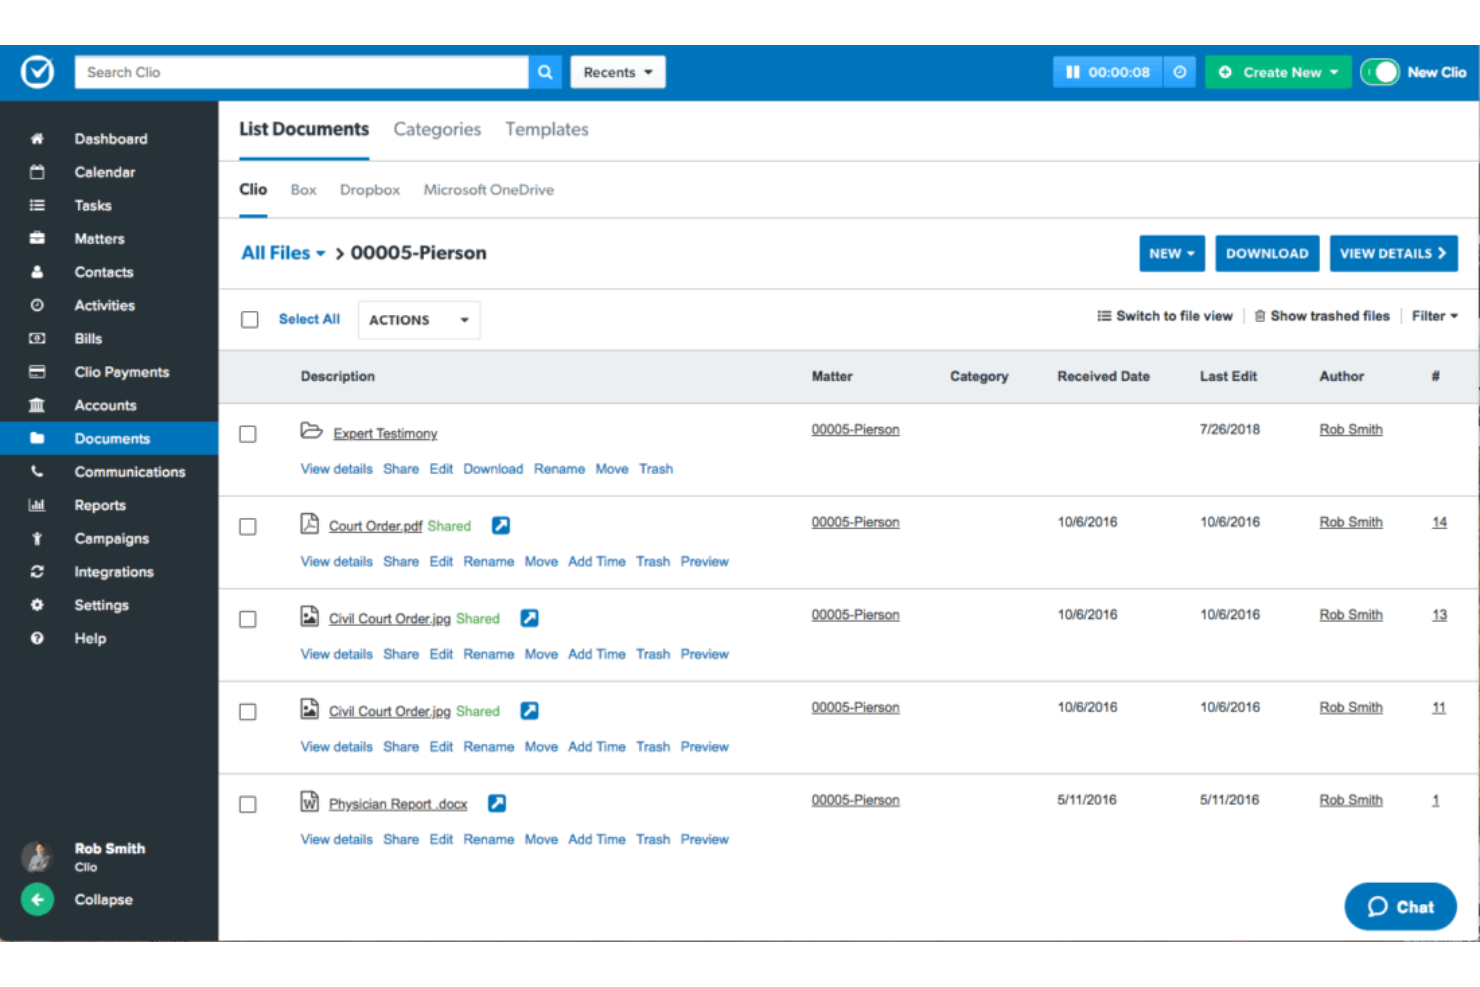This screenshot has width=1480, height=987.
Task: Tick the checkbox for Court Order.pdf
Action: tap(248, 527)
